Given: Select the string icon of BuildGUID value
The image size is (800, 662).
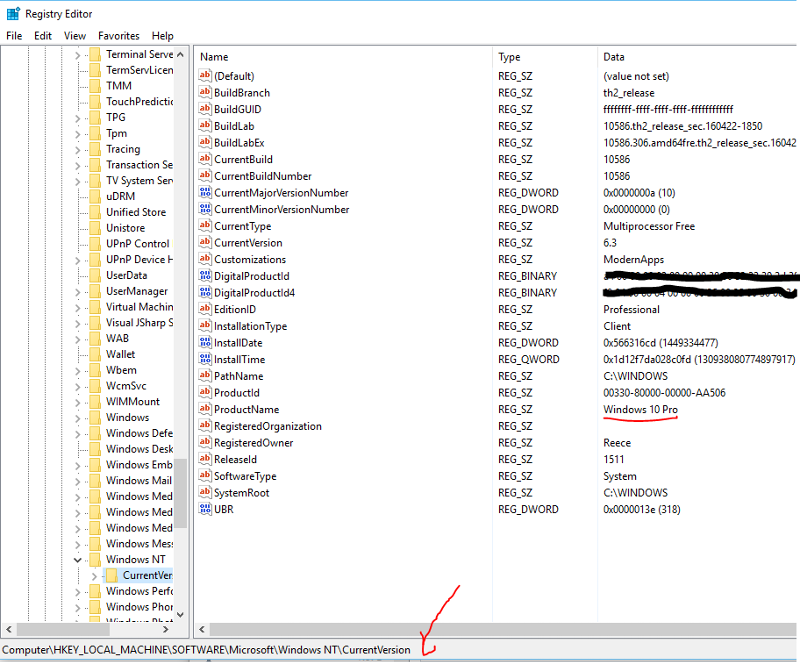Looking at the screenshot, I should (x=205, y=109).
